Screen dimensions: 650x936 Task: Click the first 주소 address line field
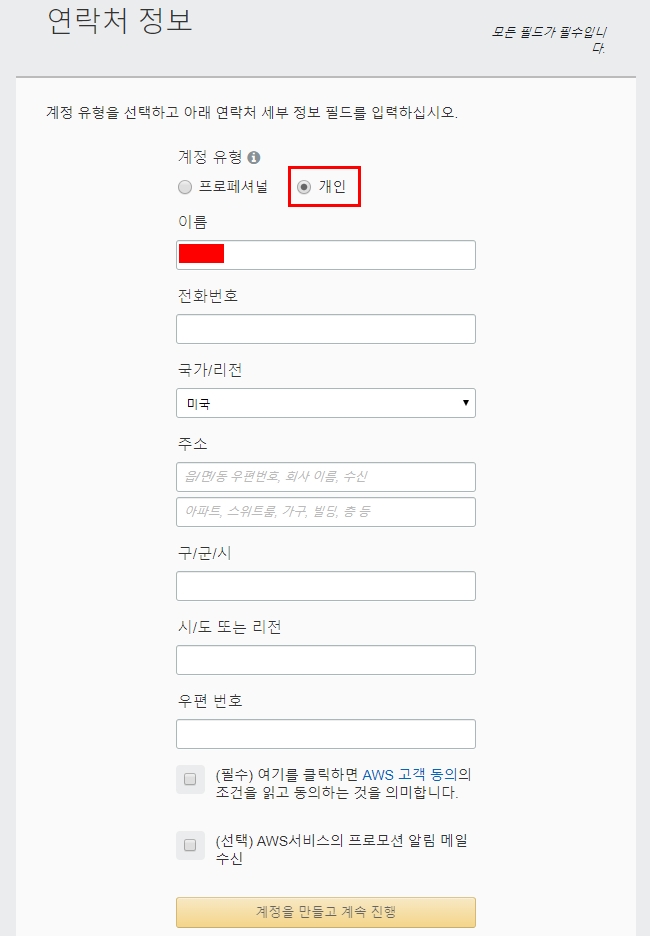click(326, 477)
